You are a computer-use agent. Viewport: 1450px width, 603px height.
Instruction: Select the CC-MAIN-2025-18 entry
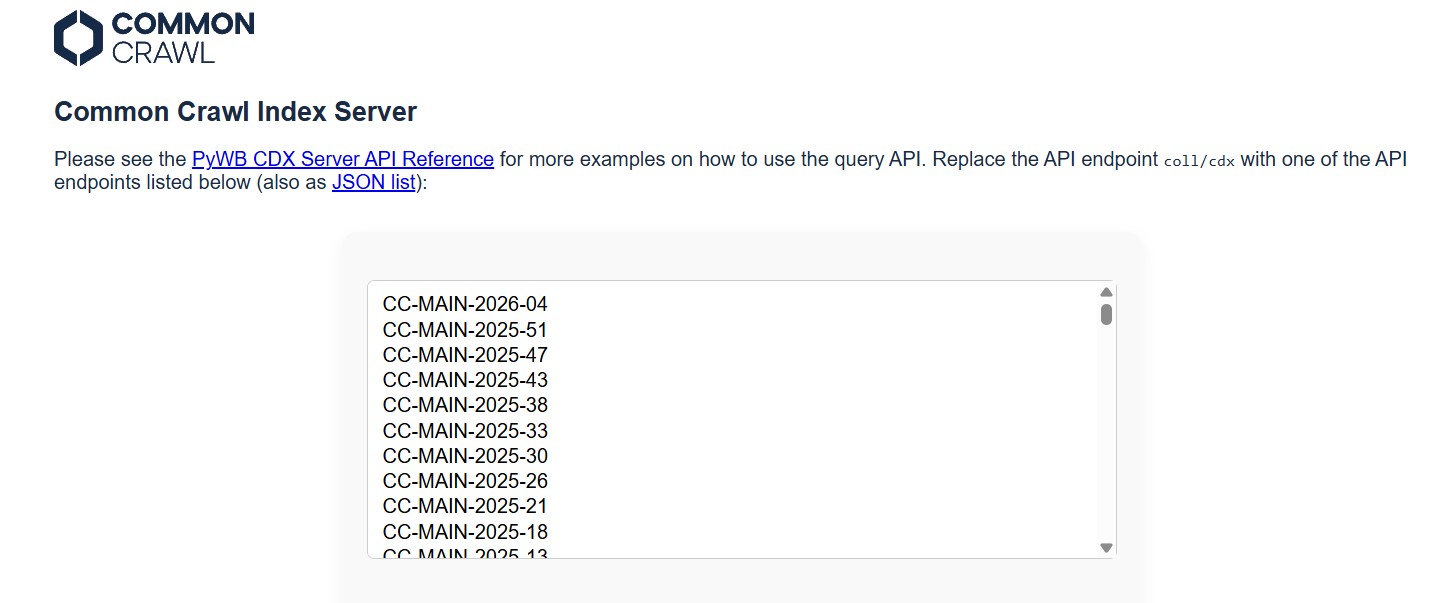coord(465,532)
